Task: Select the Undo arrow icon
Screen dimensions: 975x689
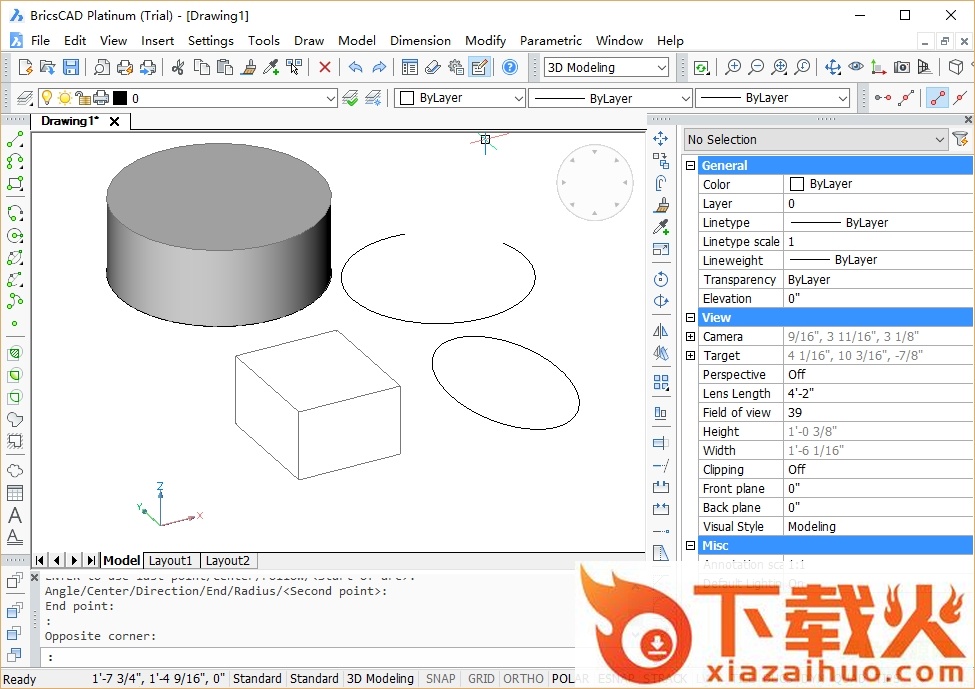Action: tap(355, 67)
